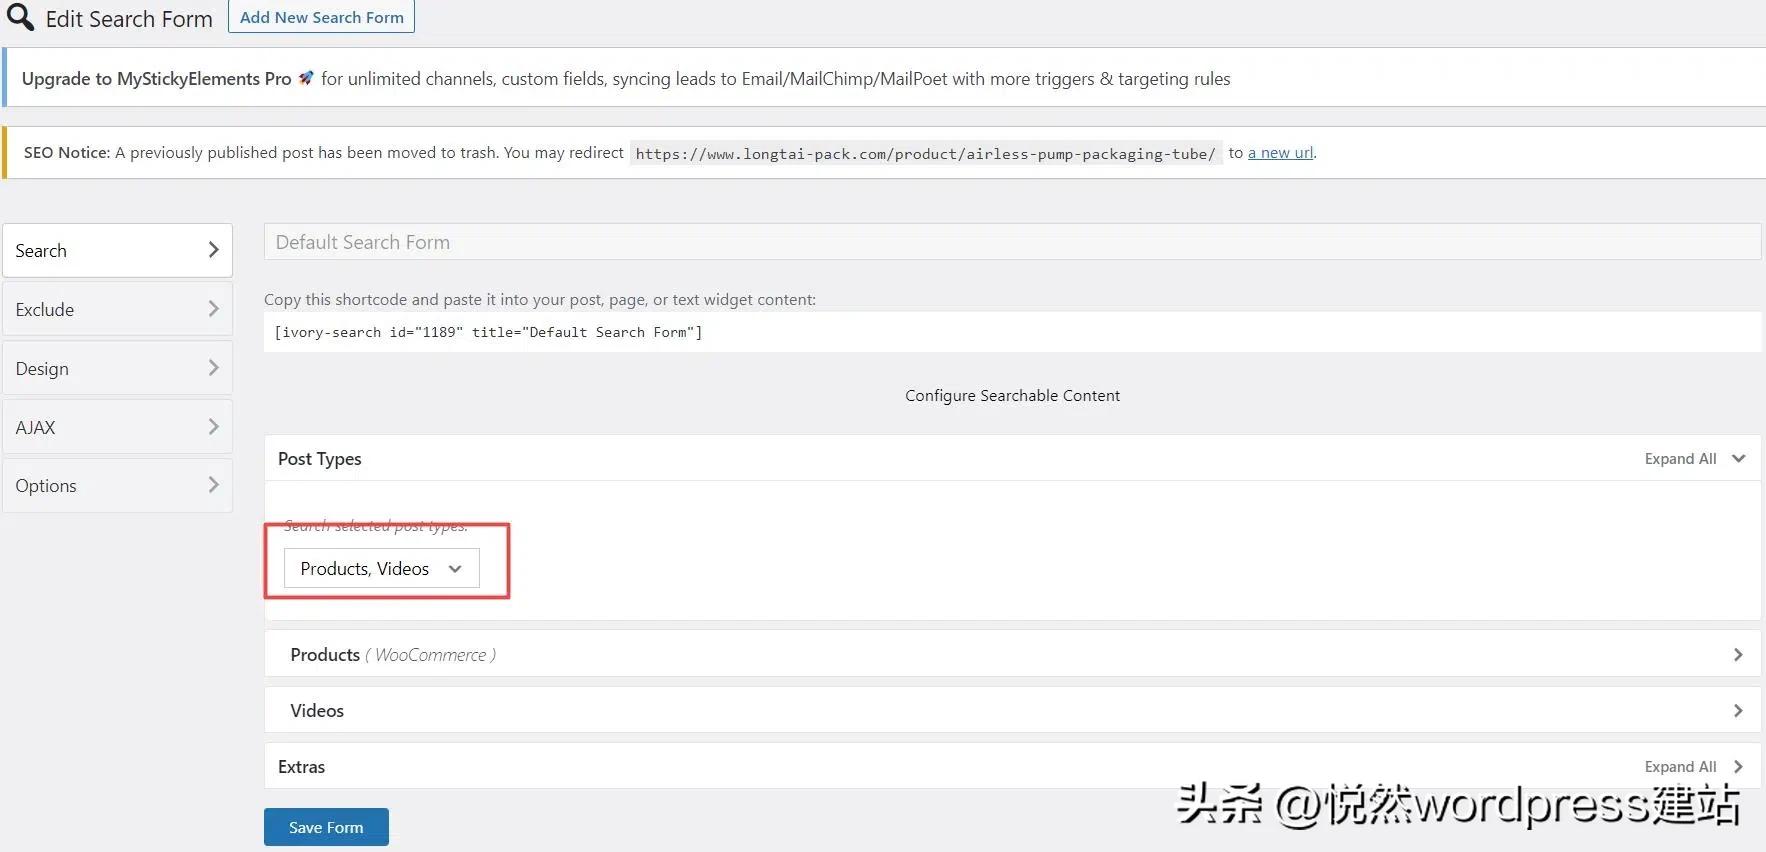Click the Search tab chevron arrow
Viewport: 1766px width, 852px height.
tap(213, 250)
